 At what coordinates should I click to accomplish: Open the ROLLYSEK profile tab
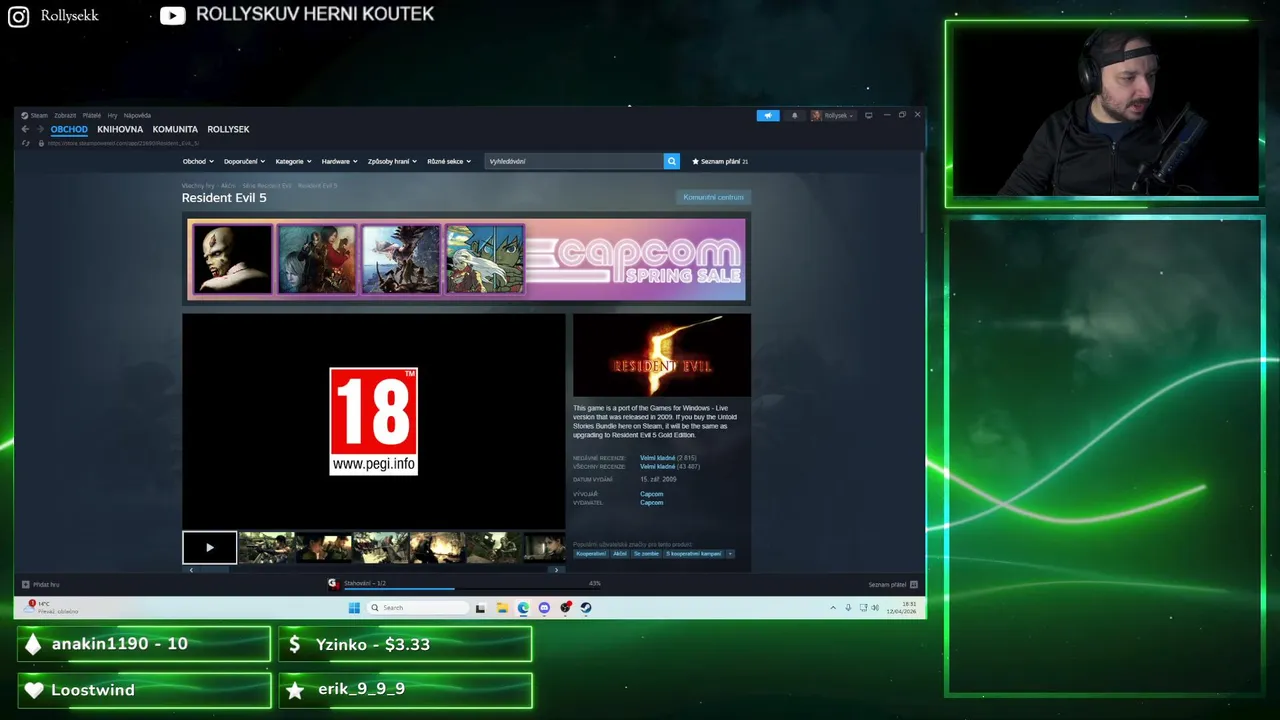pos(228,129)
